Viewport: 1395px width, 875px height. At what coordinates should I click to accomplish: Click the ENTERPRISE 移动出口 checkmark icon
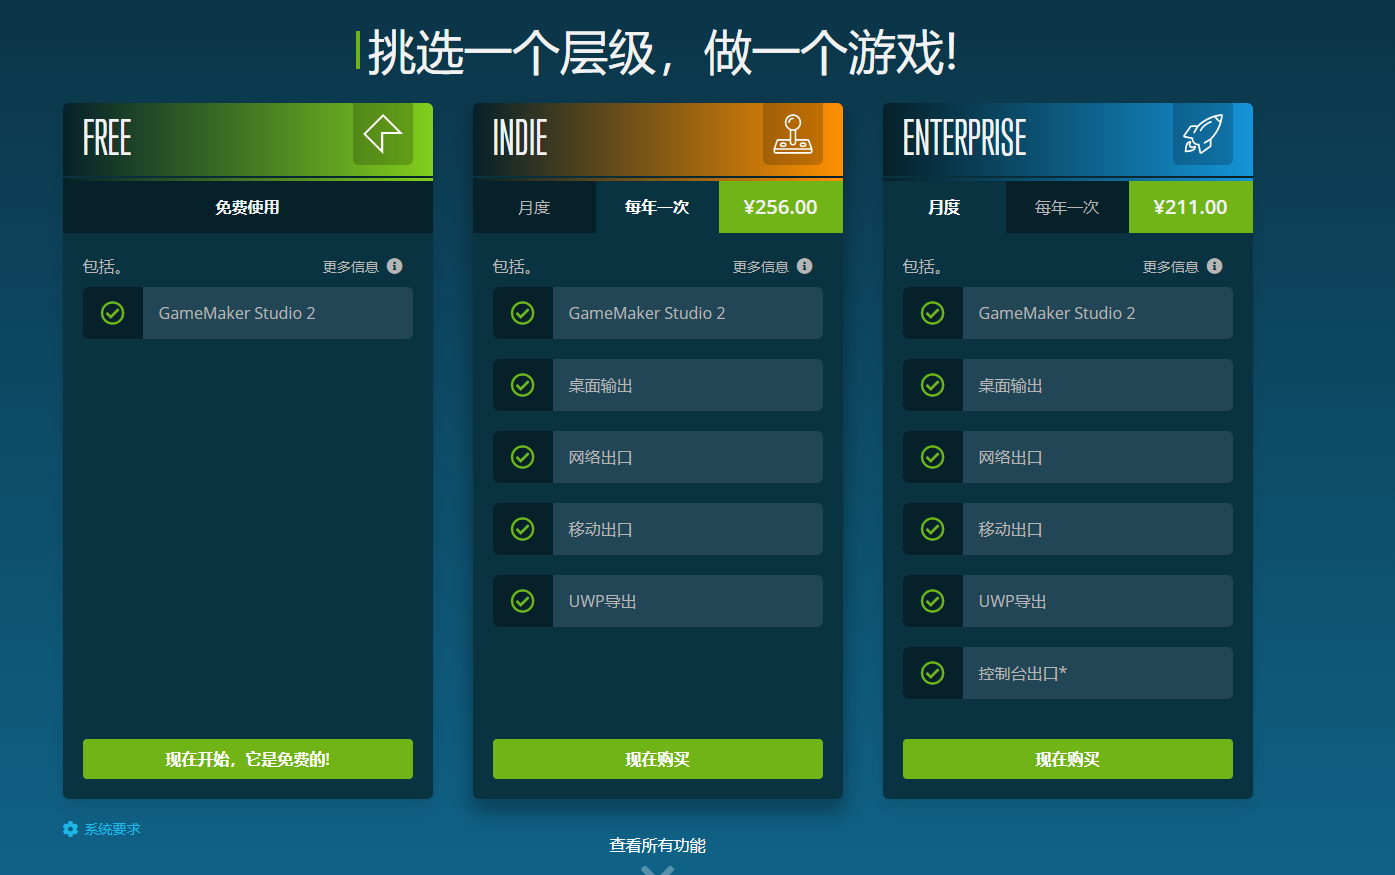tap(933, 529)
